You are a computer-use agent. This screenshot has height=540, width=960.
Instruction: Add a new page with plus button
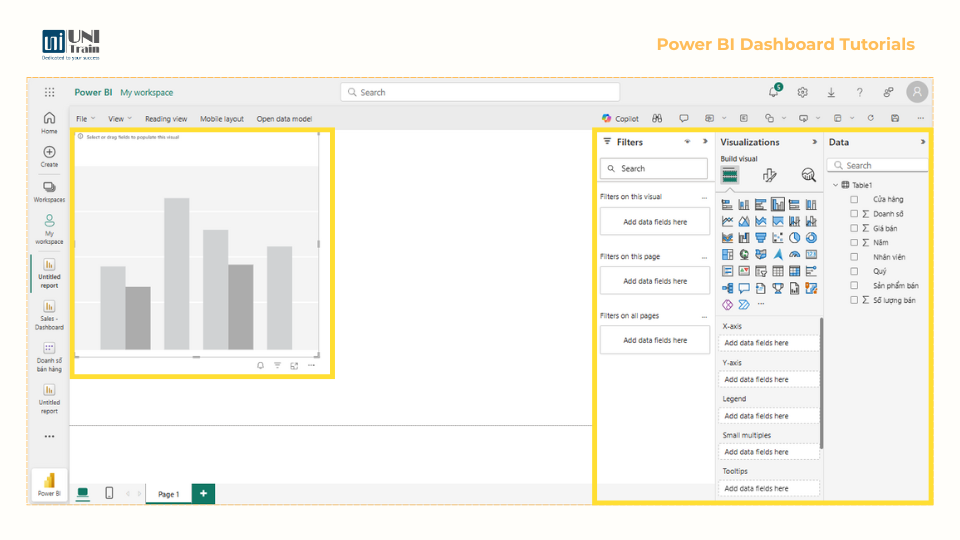203,493
